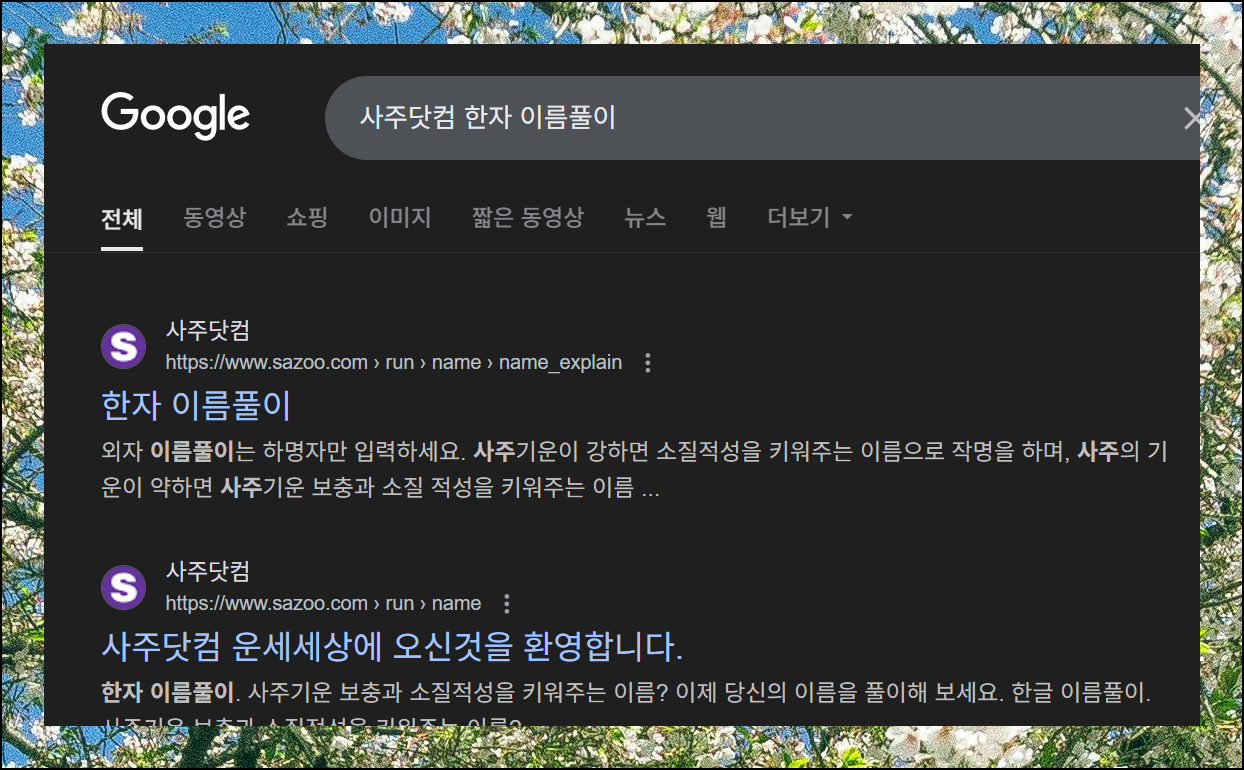Switch to the 이미지 tab
Image resolution: width=1244 pixels, height=770 pixels.
tap(399, 217)
